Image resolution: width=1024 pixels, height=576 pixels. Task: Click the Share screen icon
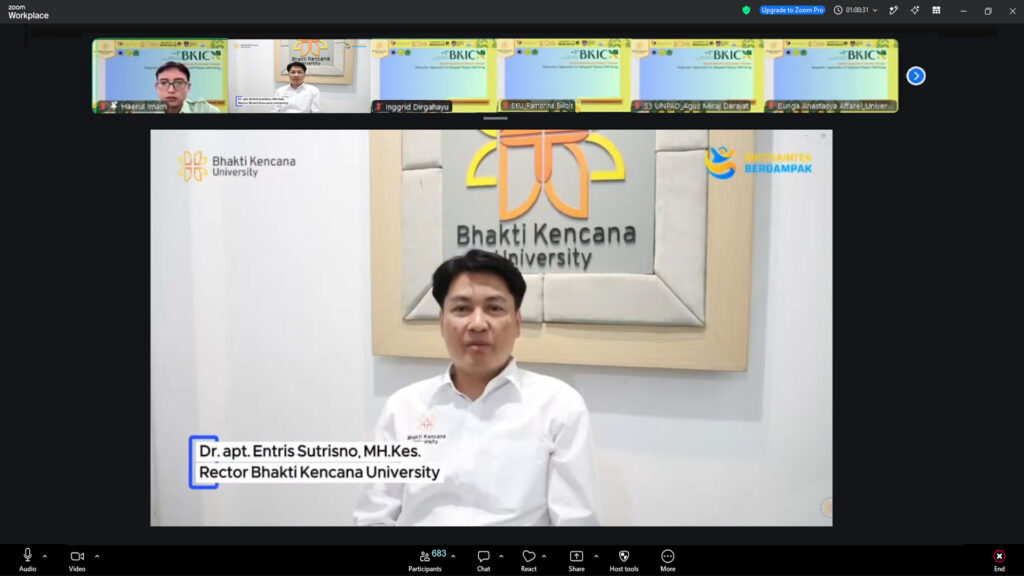[x=576, y=560]
